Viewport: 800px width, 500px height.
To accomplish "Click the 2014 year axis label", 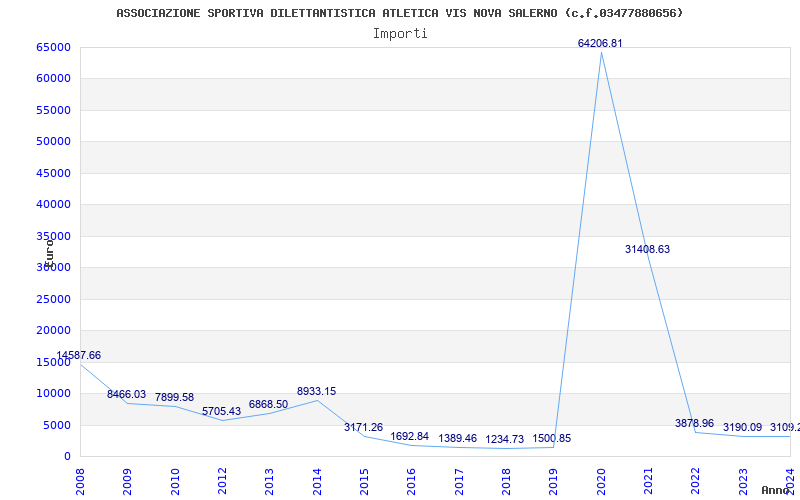I will (x=317, y=482).
